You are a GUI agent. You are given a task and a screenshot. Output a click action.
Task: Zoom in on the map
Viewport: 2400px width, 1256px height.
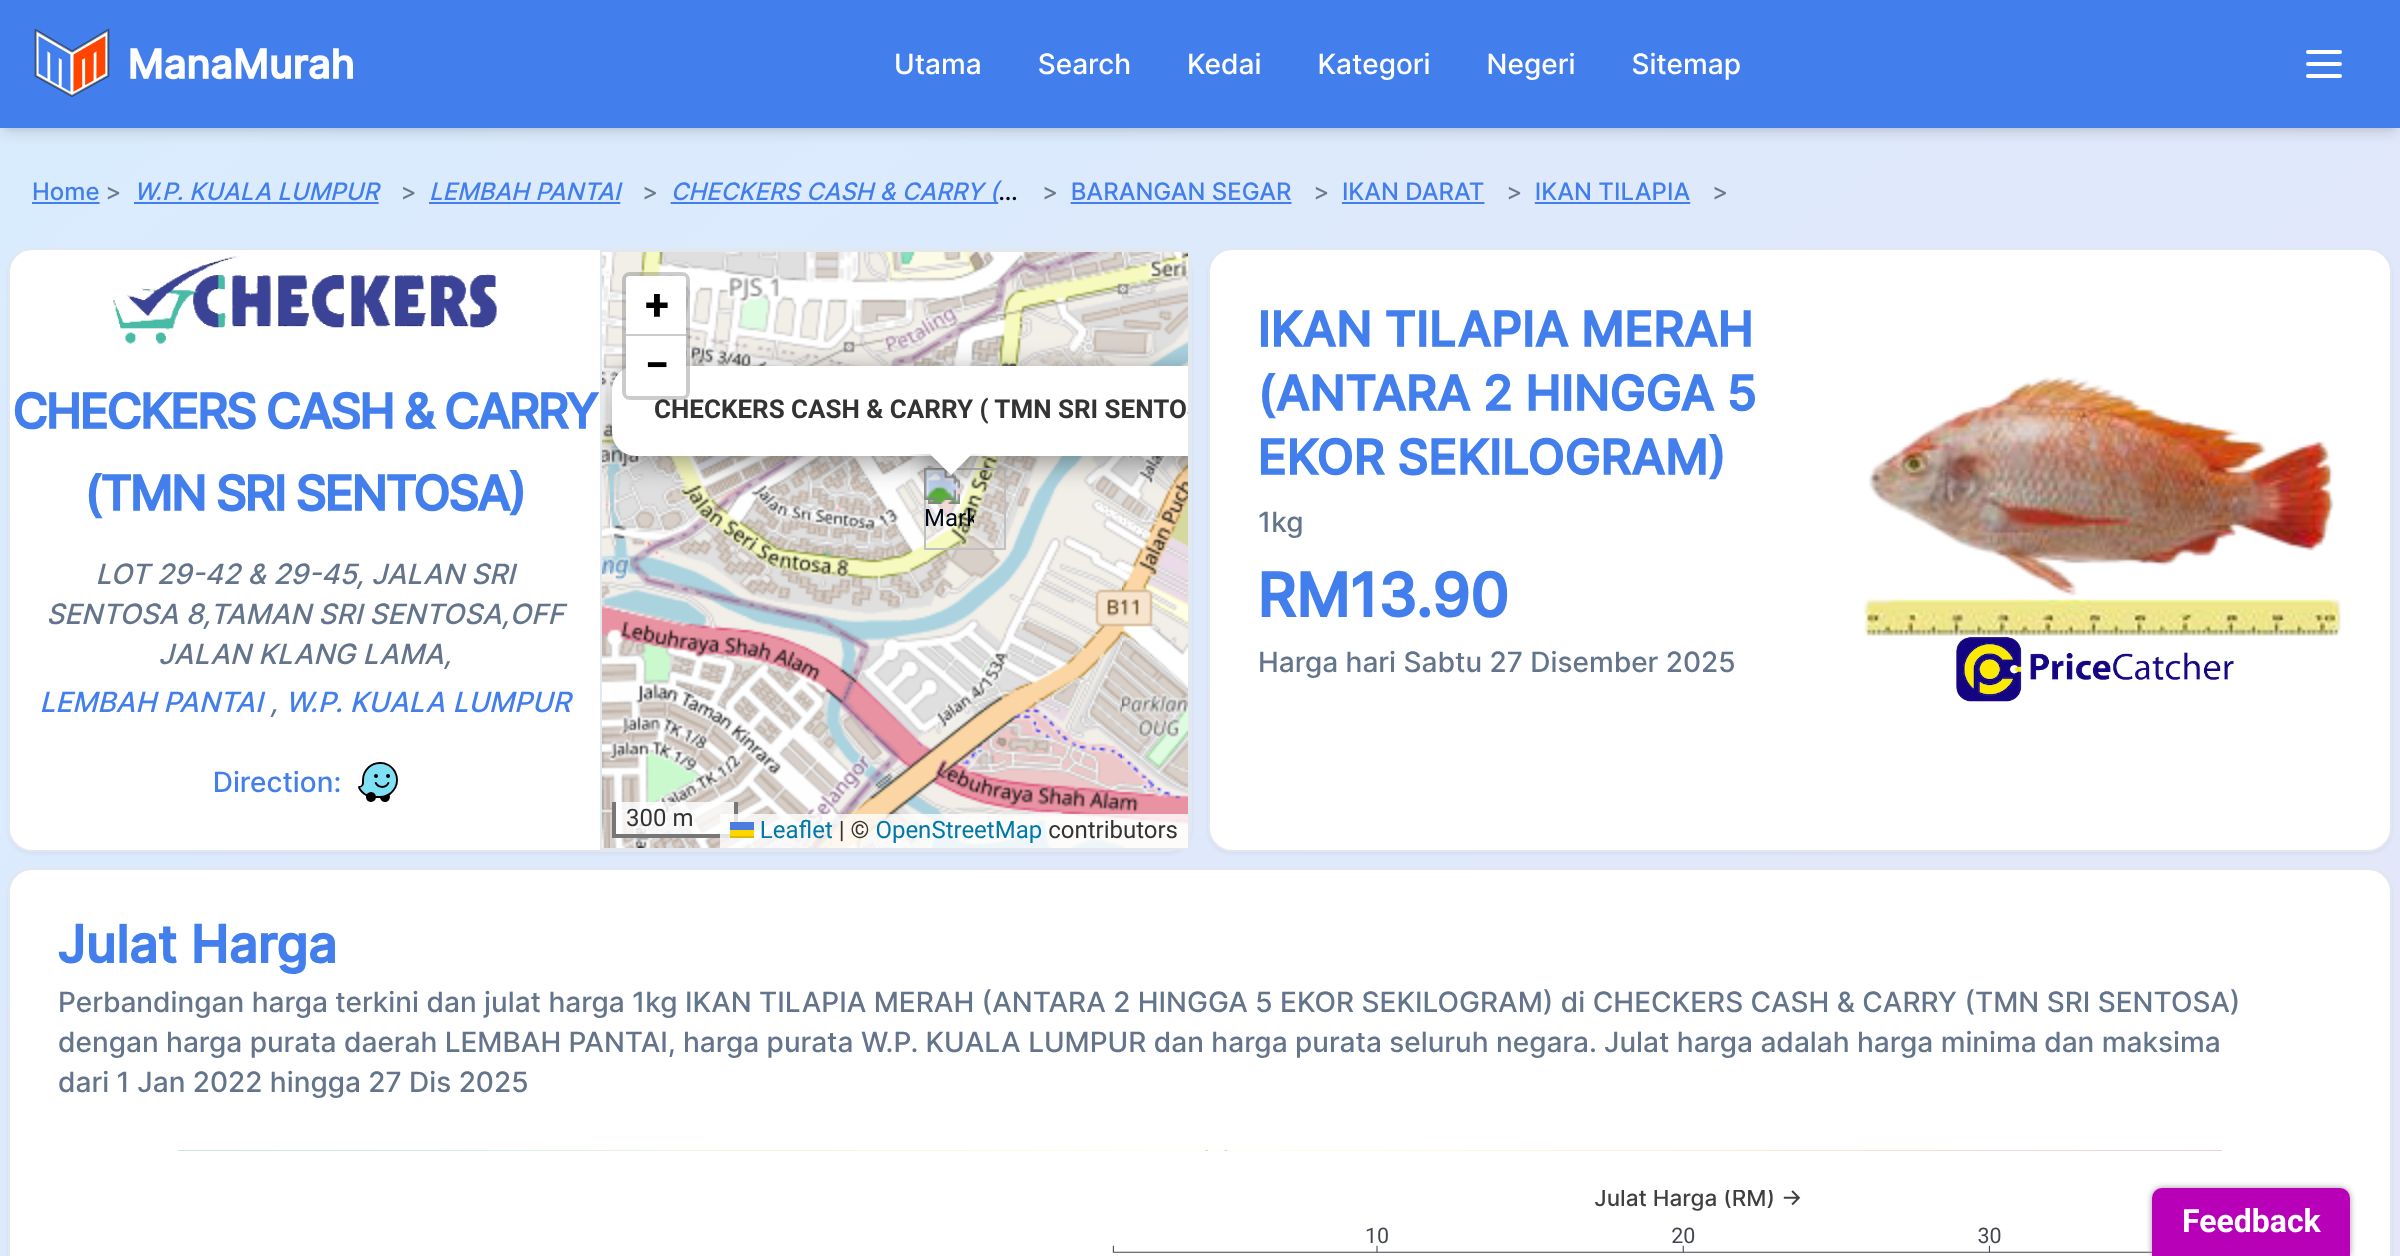656,306
